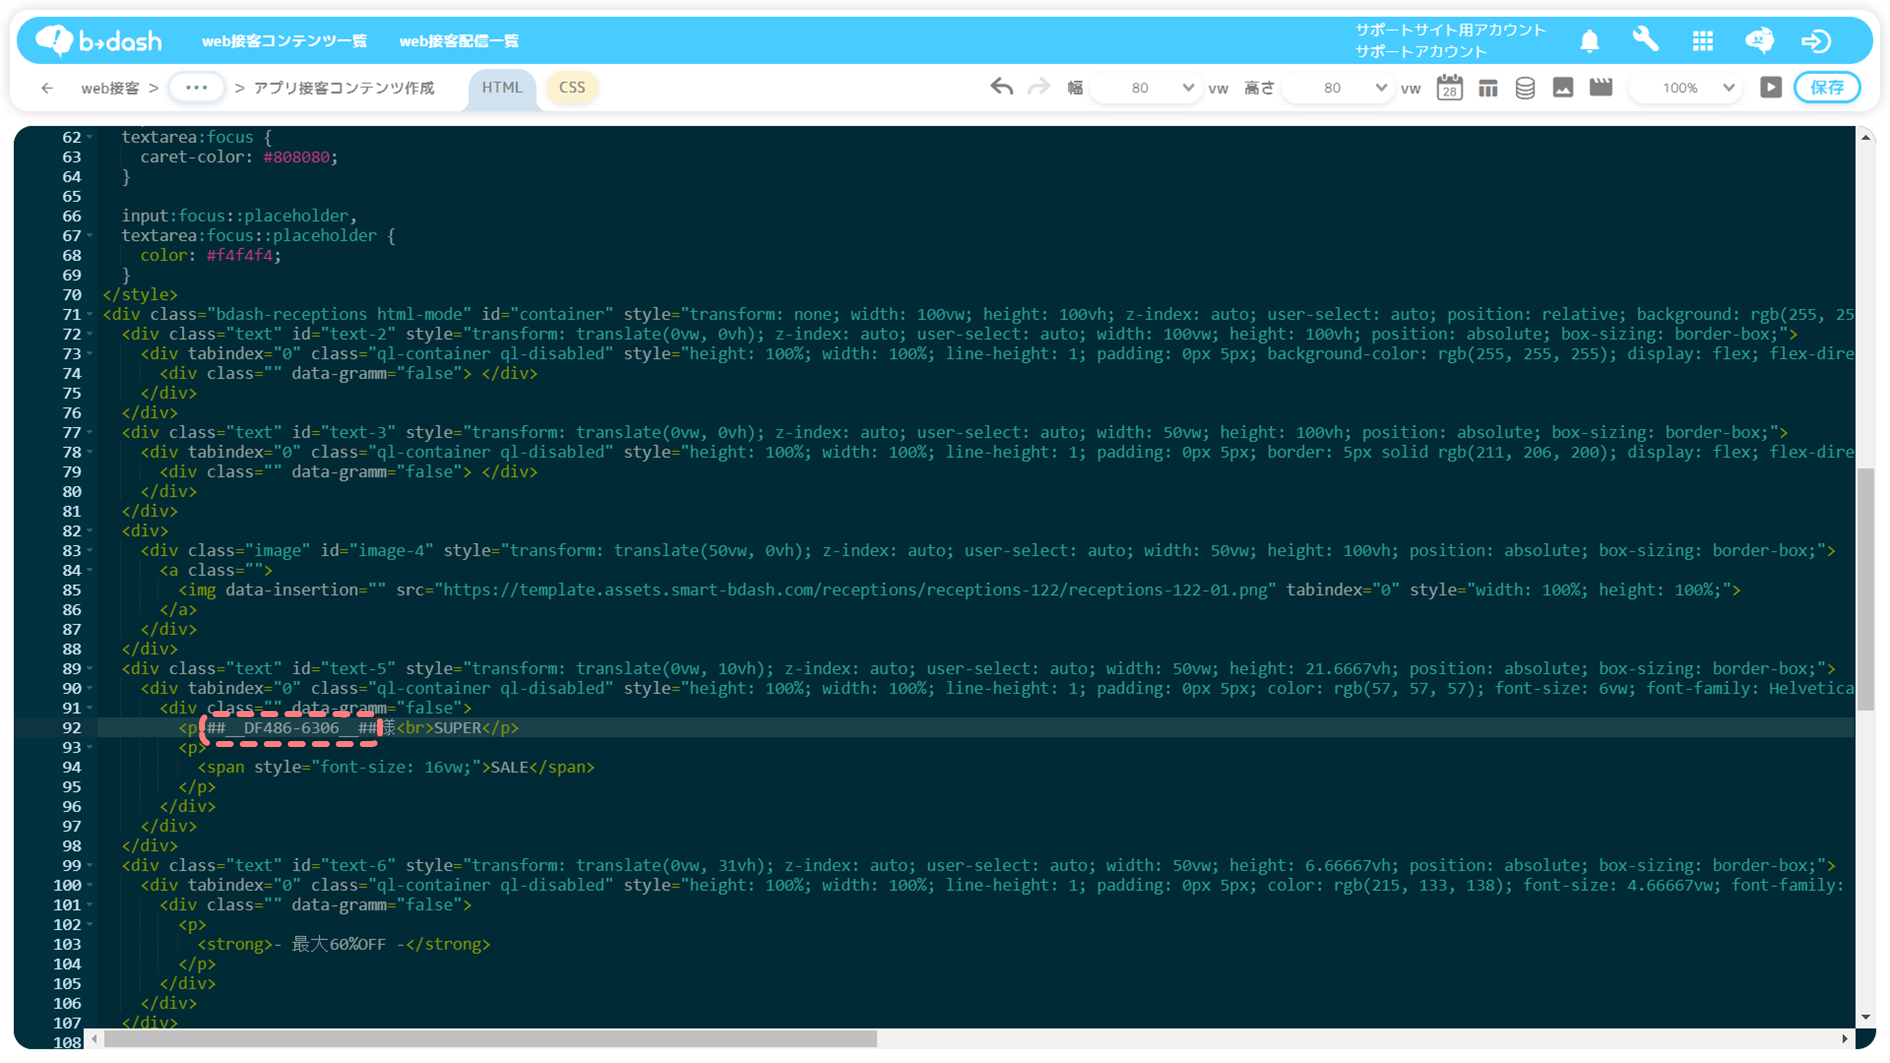
Task: Go back using the left arrow
Action: pyautogui.click(x=47, y=88)
